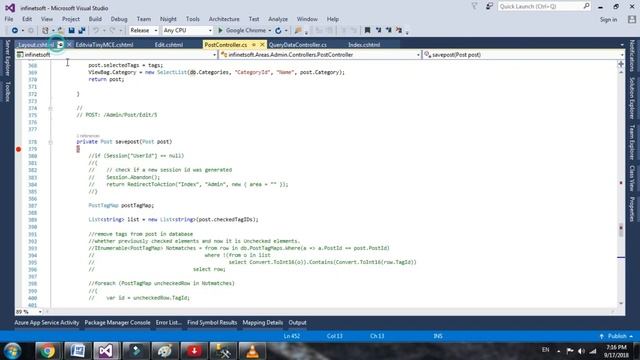Expand the Google Chrome browser target dropdown arrow
This screenshot has height=360, width=640.
pyautogui.click(x=269, y=30)
